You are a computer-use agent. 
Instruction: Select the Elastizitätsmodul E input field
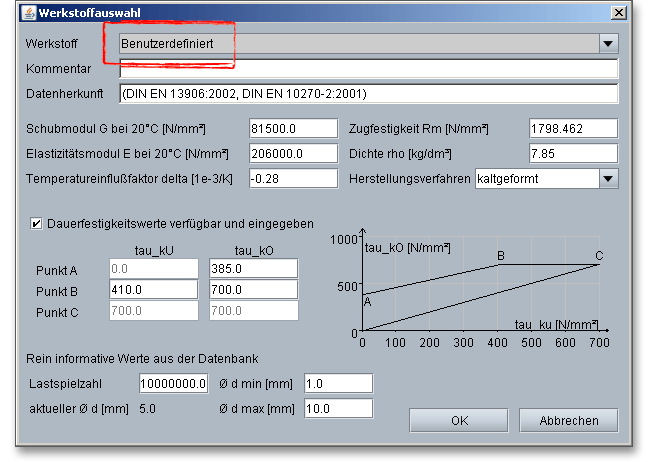[x=293, y=154]
